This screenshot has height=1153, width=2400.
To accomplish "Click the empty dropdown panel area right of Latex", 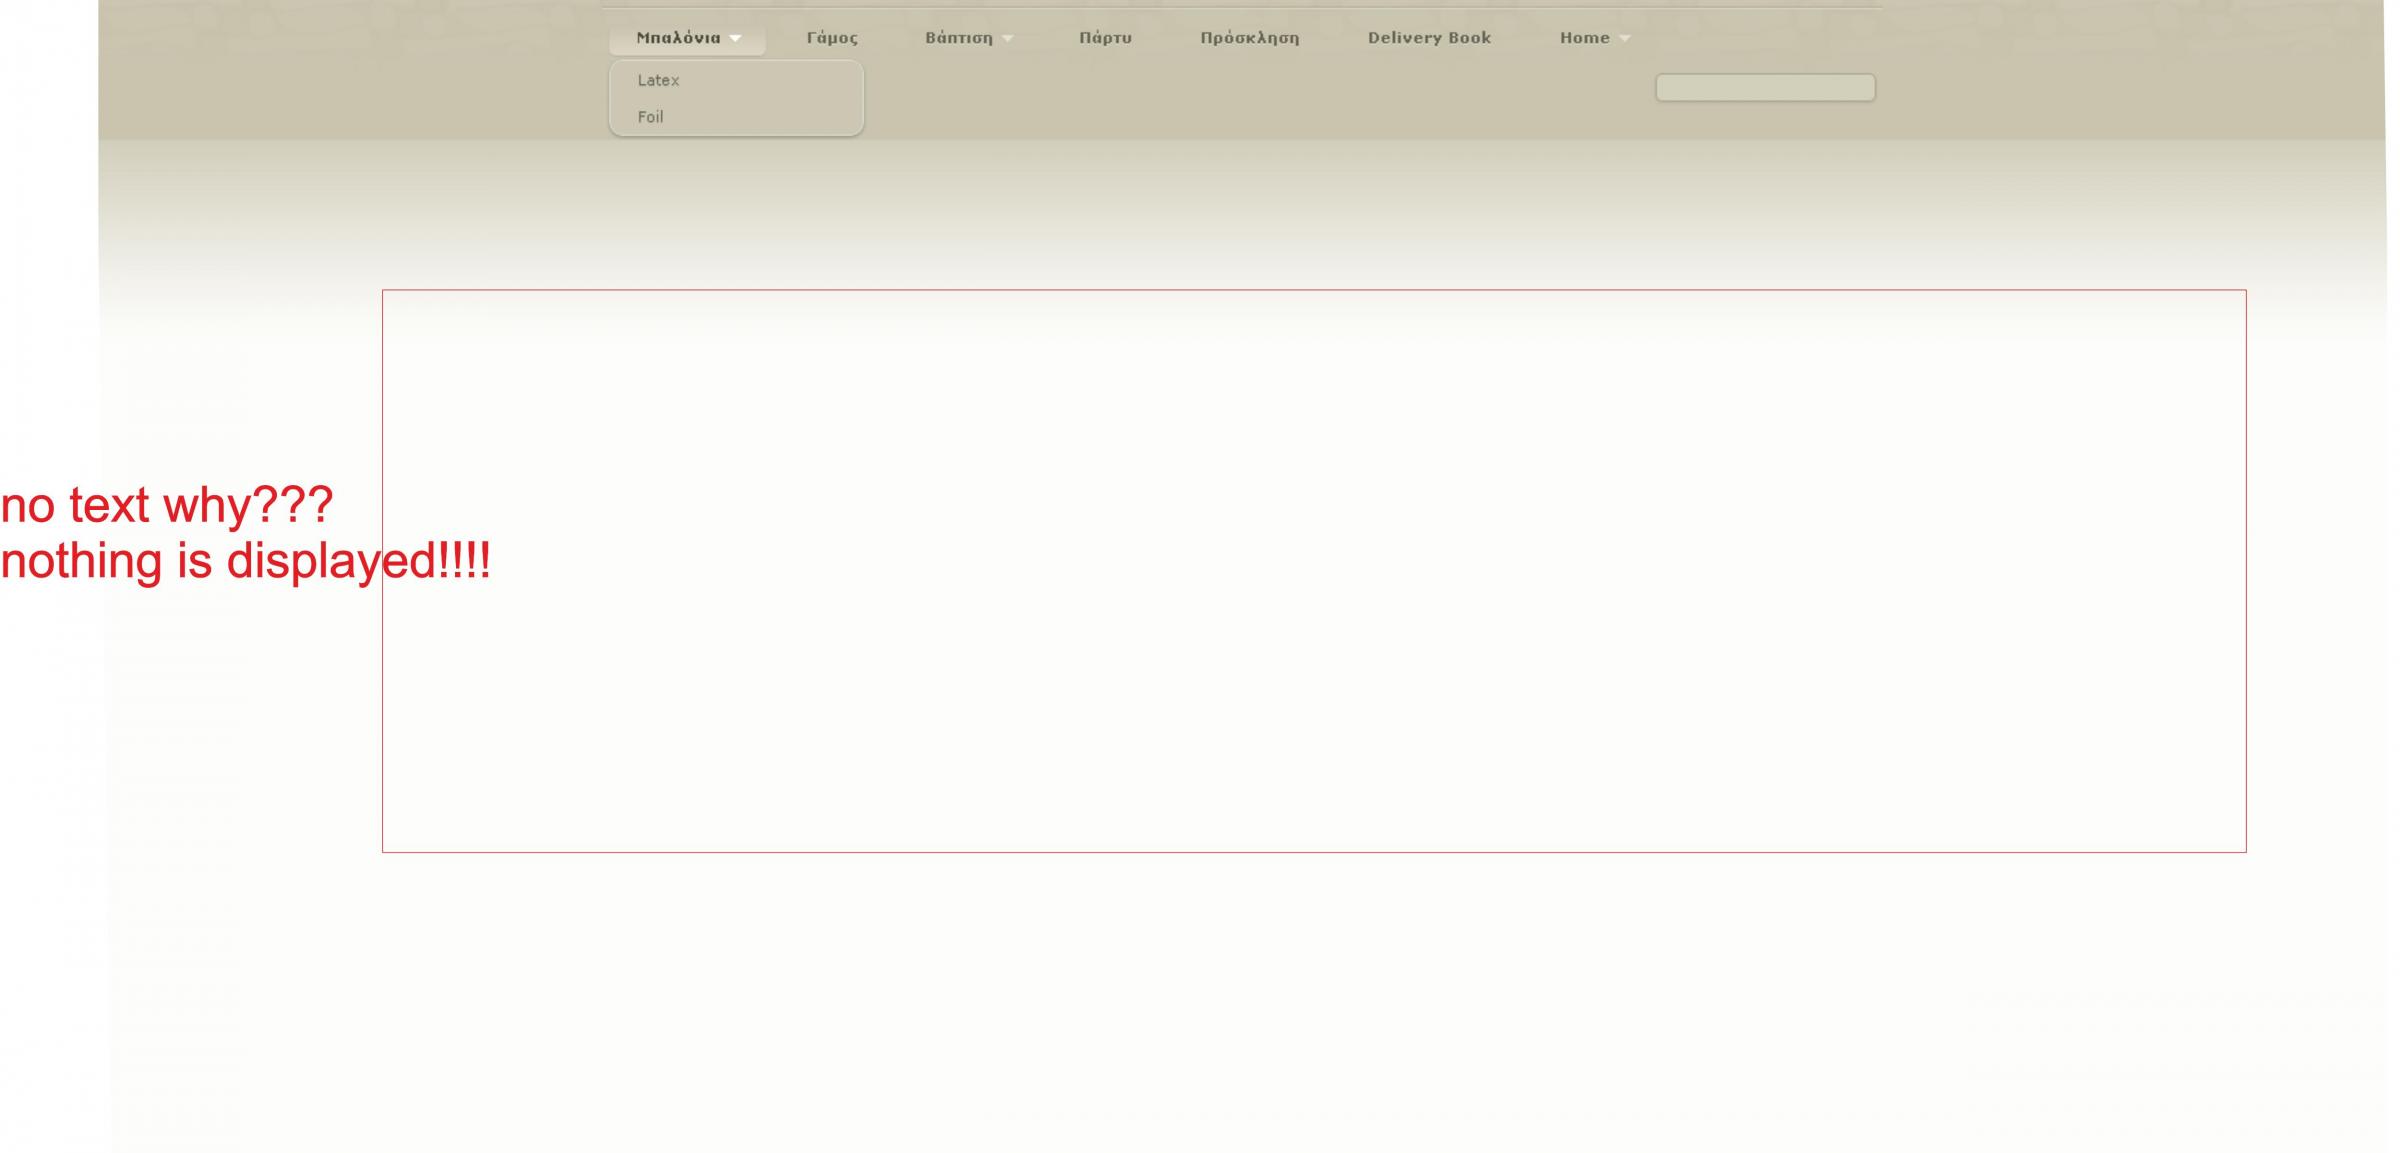I will coord(780,82).
